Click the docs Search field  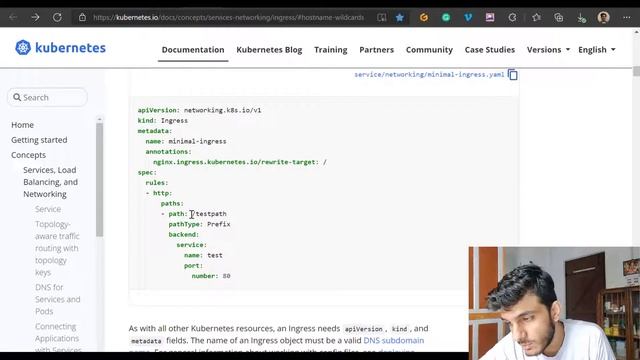(47, 98)
